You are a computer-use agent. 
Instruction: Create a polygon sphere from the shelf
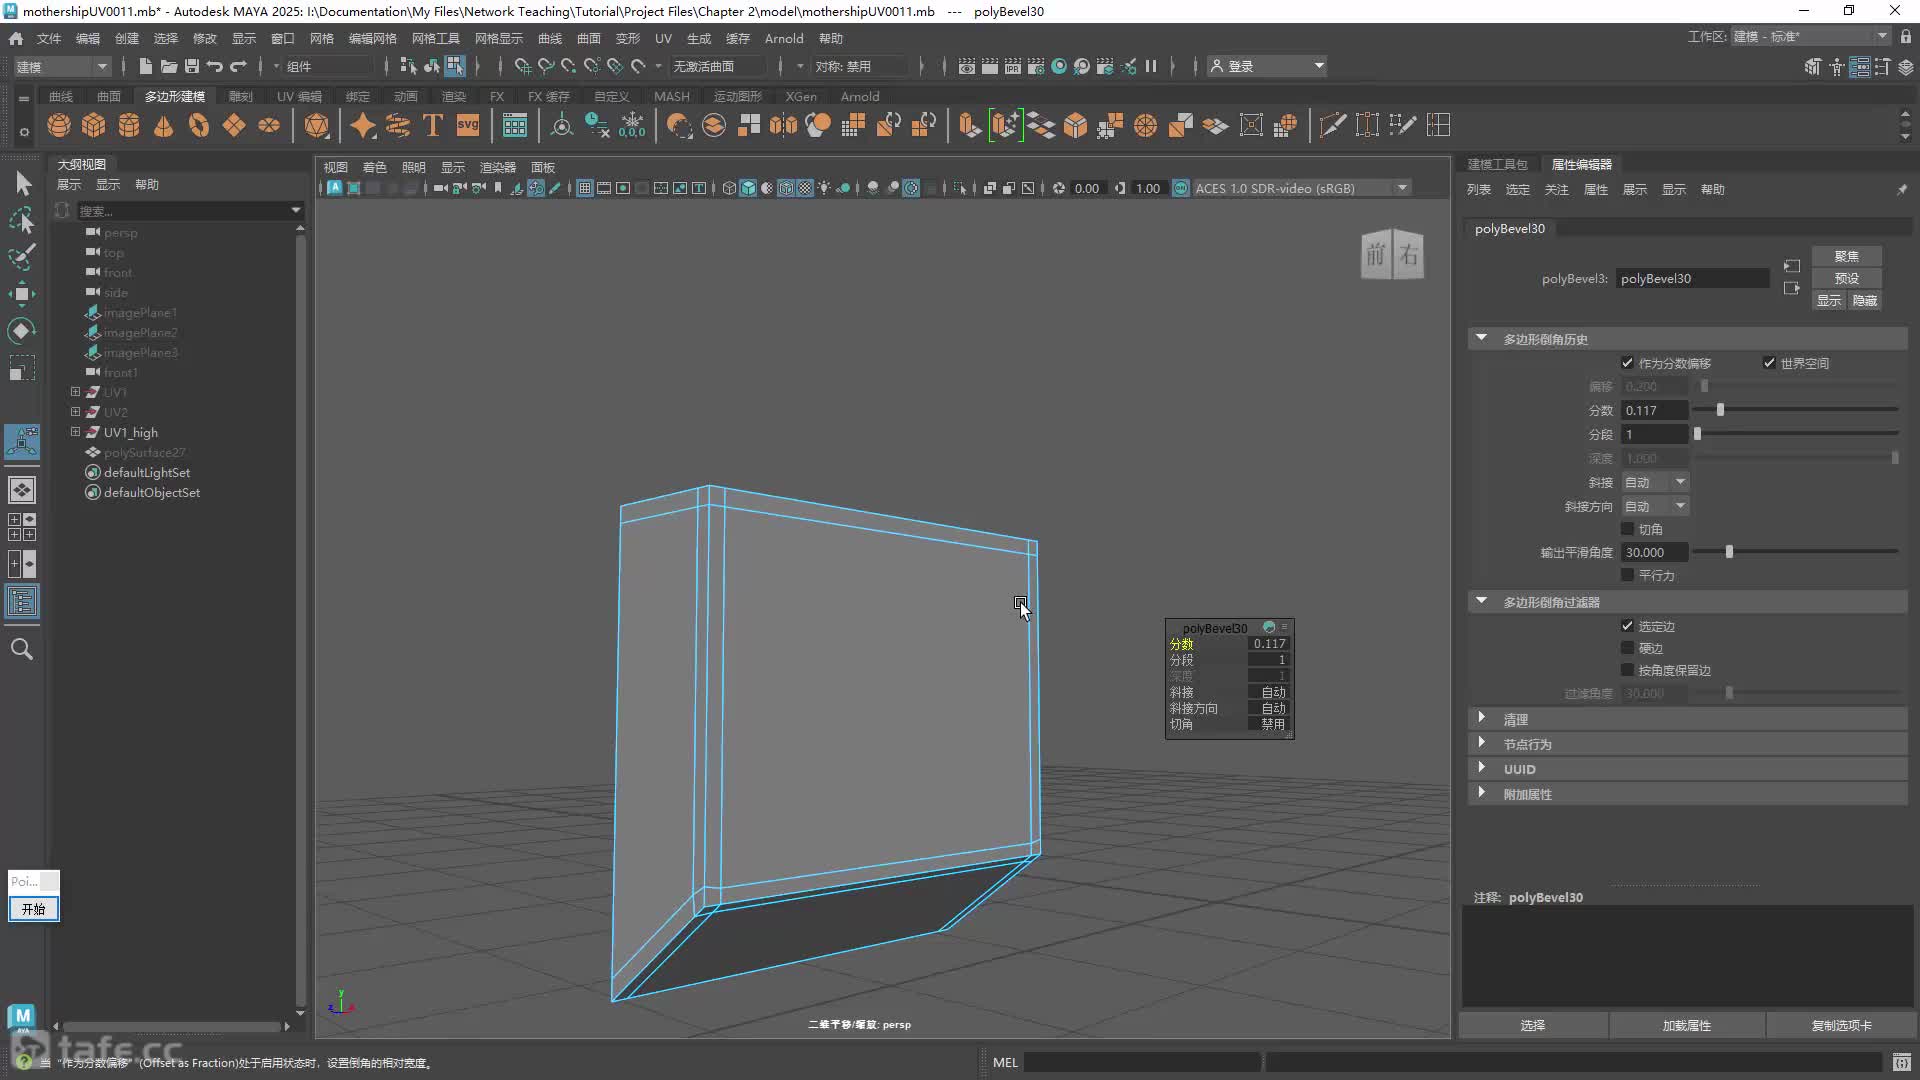(x=59, y=125)
